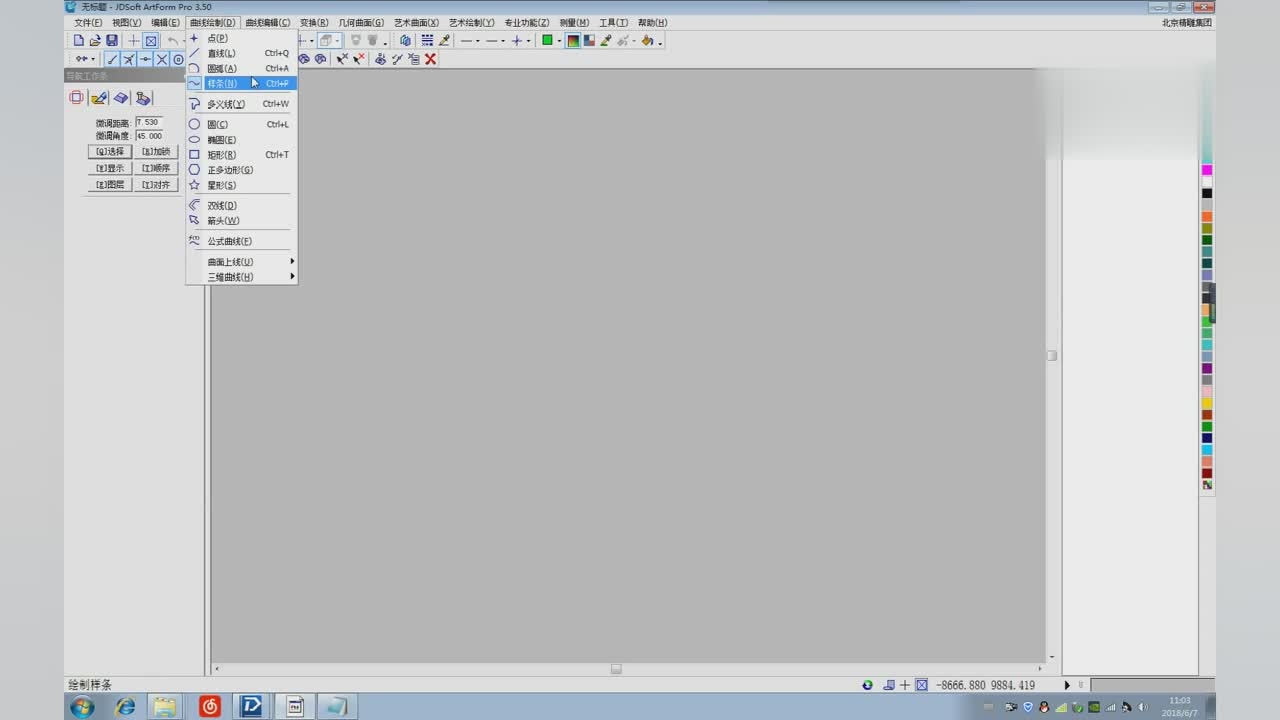Choose 星形(S) menu entry
1280x720 pixels.
coord(241,185)
